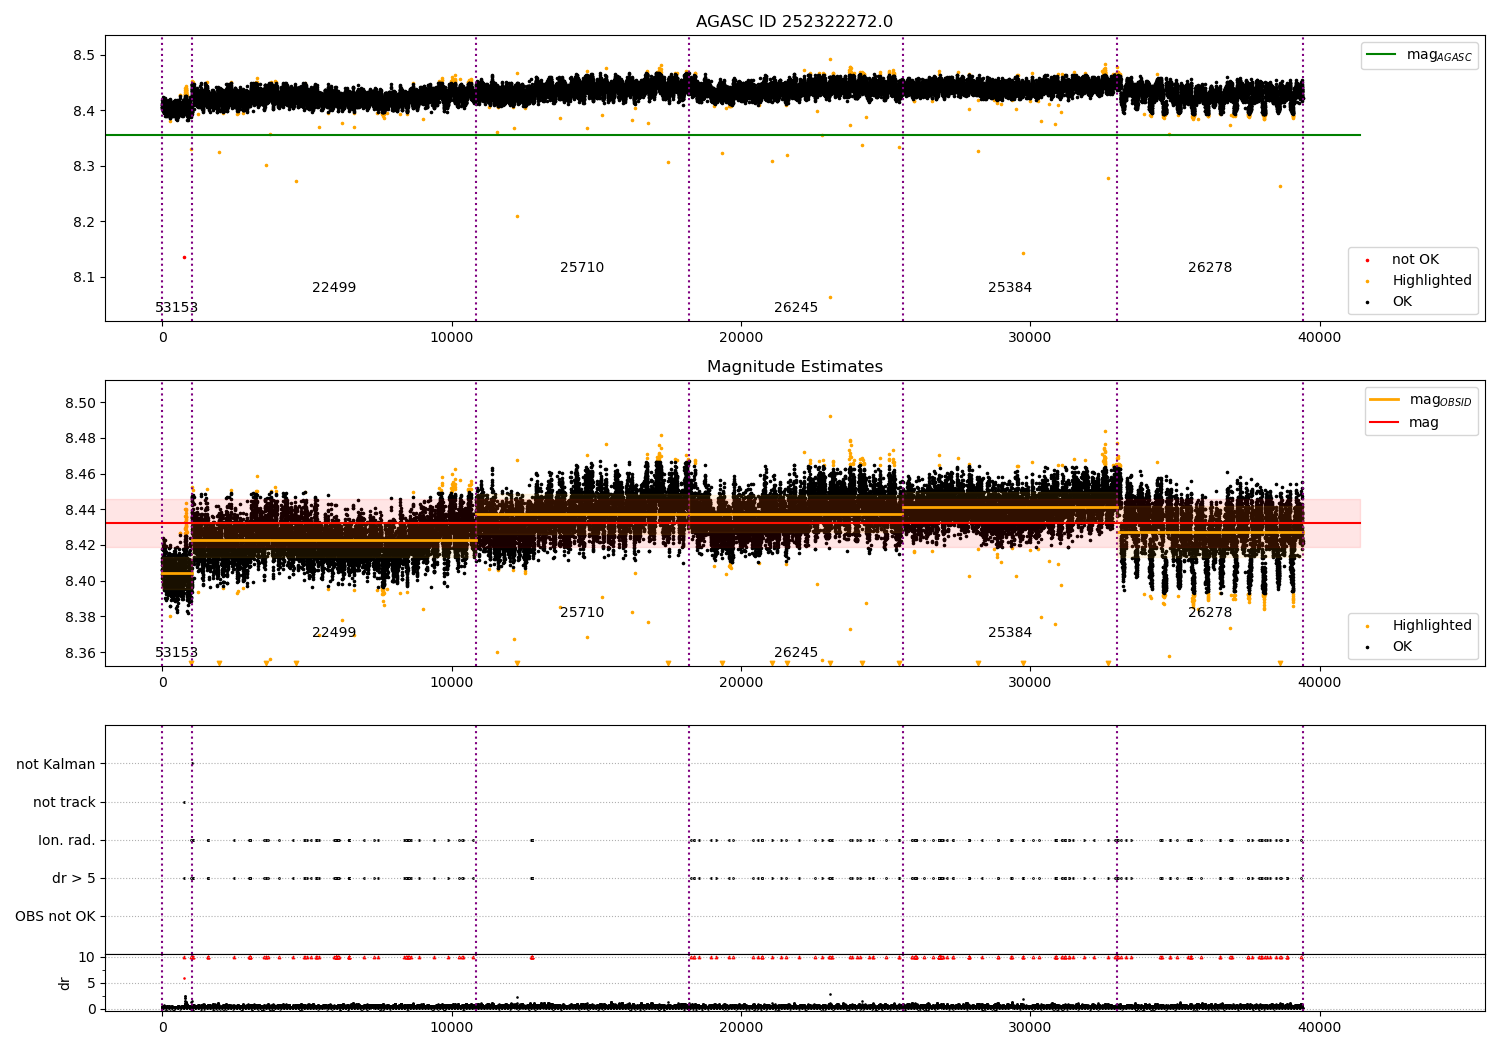The width and height of the screenshot is (1500, 1050).
Task: Select the Magnitude Estimates subplot title
Action: tap(794, 367)
